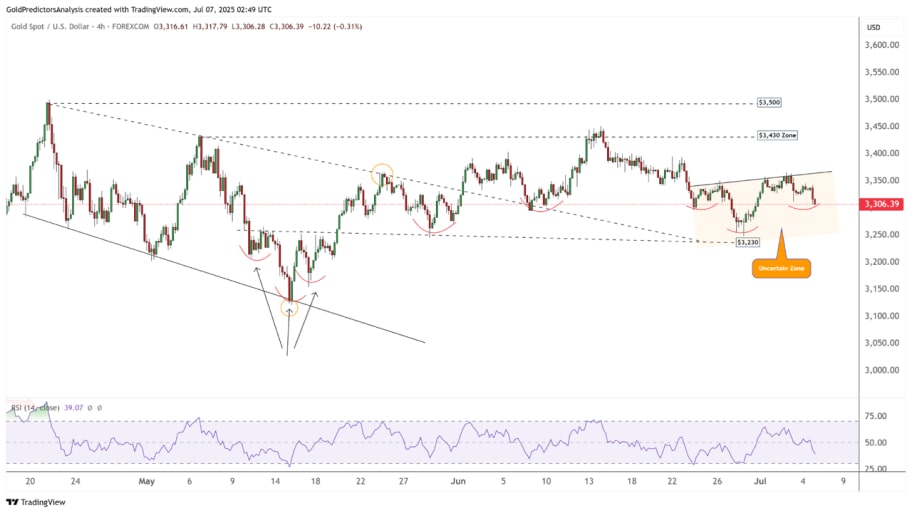Click the 26 date label on the time axis
This screenshot has height=513, width=912.
717,482
